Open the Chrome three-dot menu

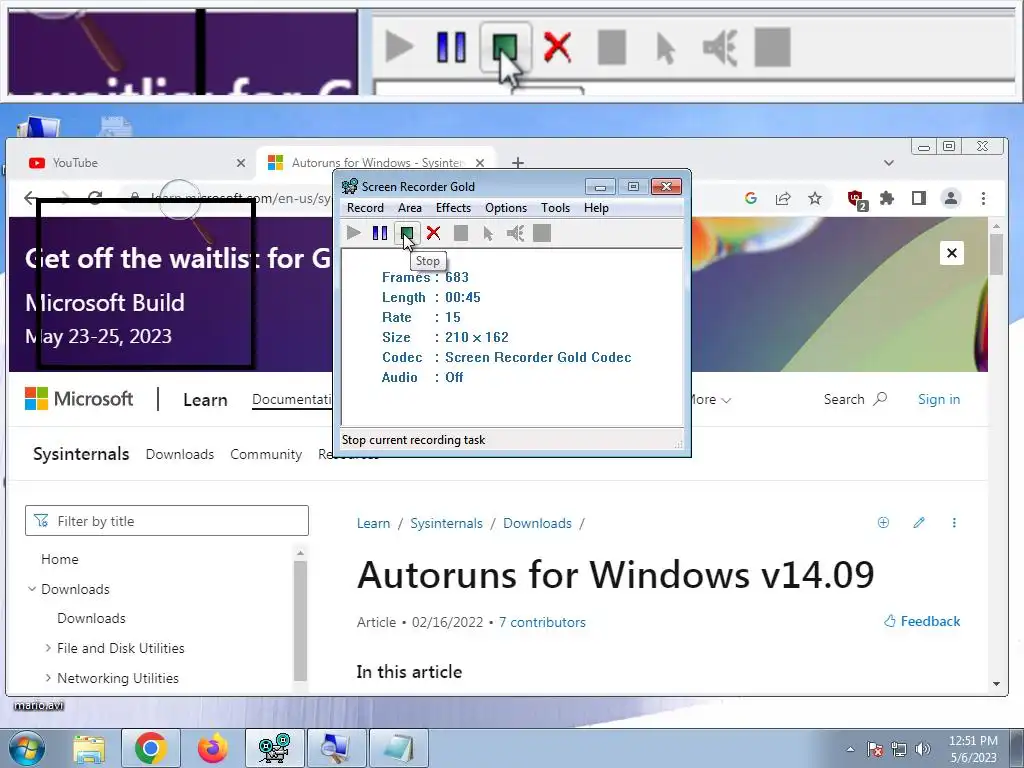coord(983,198)
